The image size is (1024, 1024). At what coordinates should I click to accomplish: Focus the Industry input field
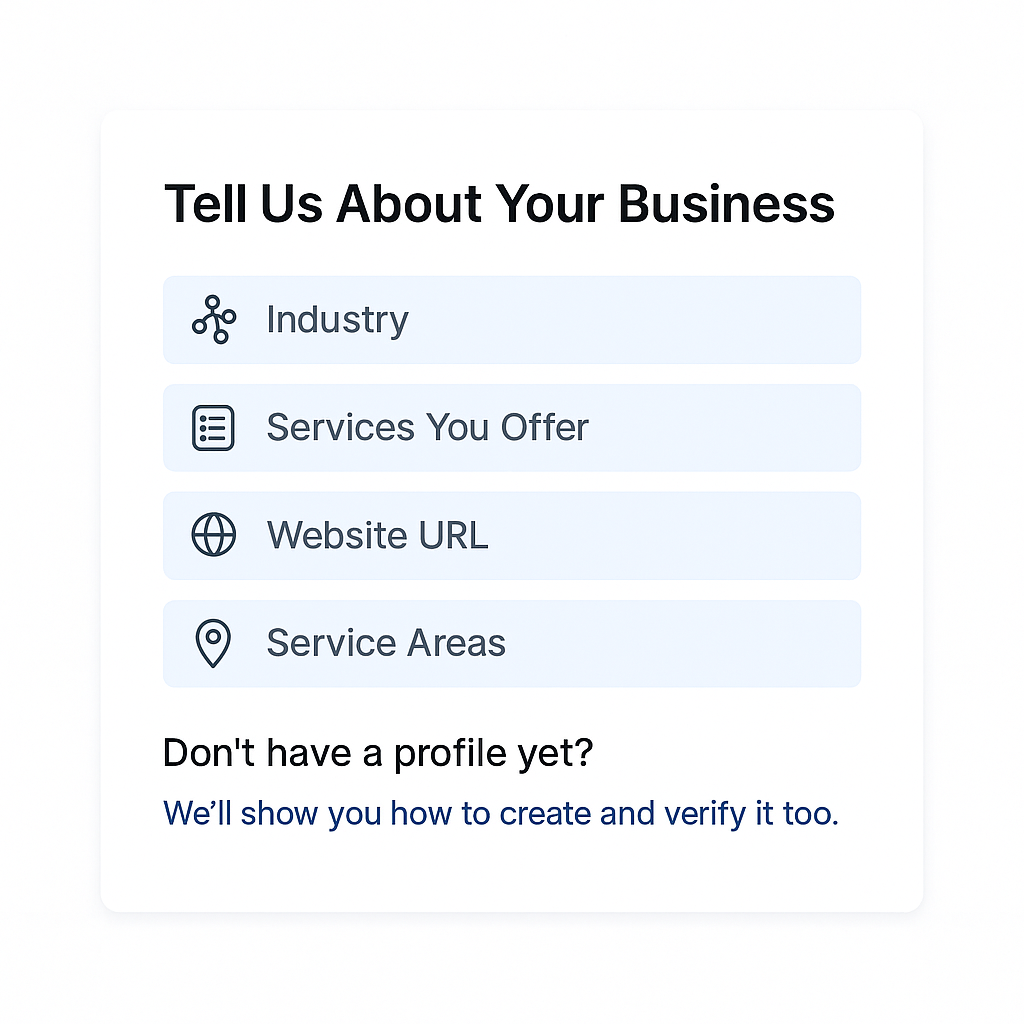[600, 320]
